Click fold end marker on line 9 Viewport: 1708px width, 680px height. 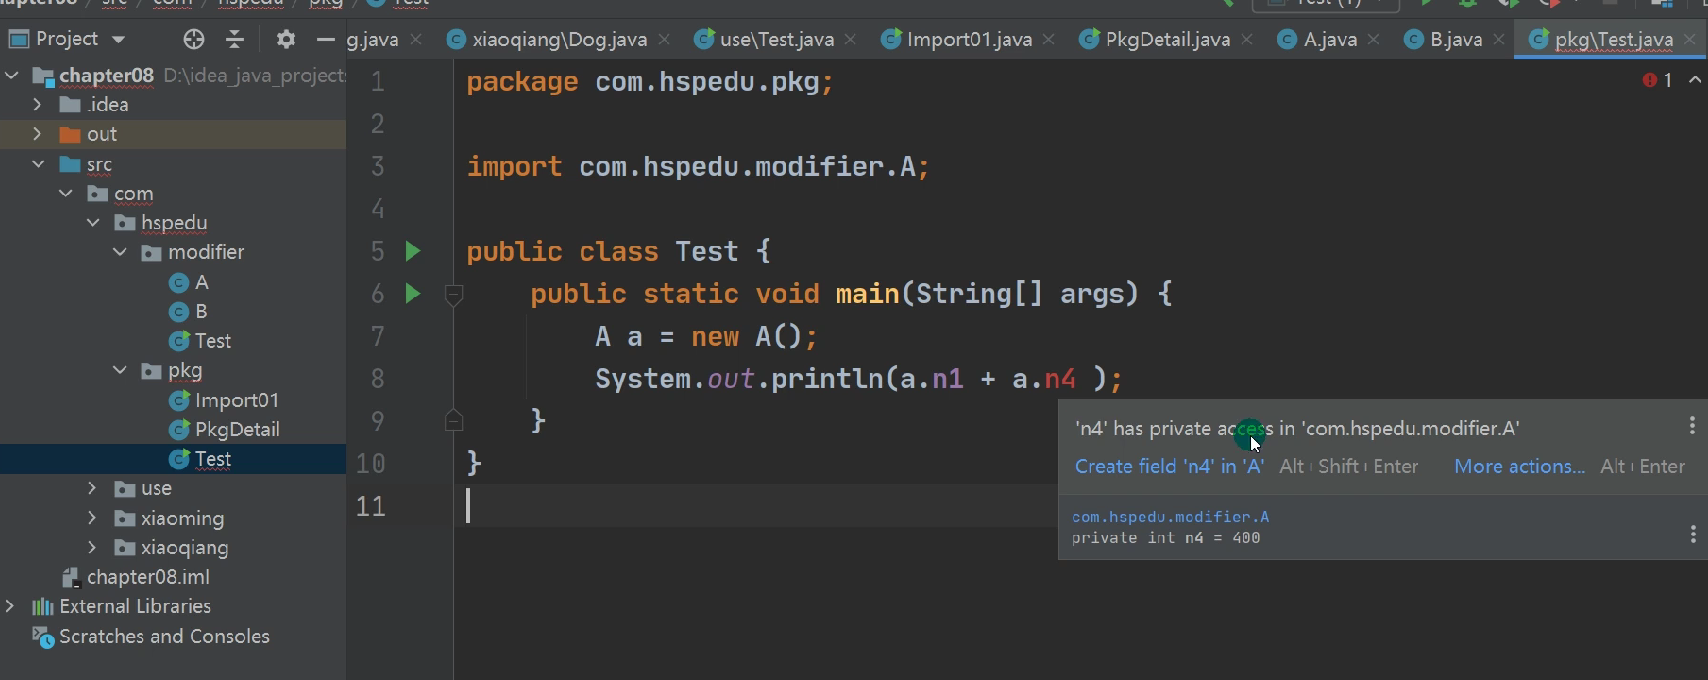(x=454, y=420)
